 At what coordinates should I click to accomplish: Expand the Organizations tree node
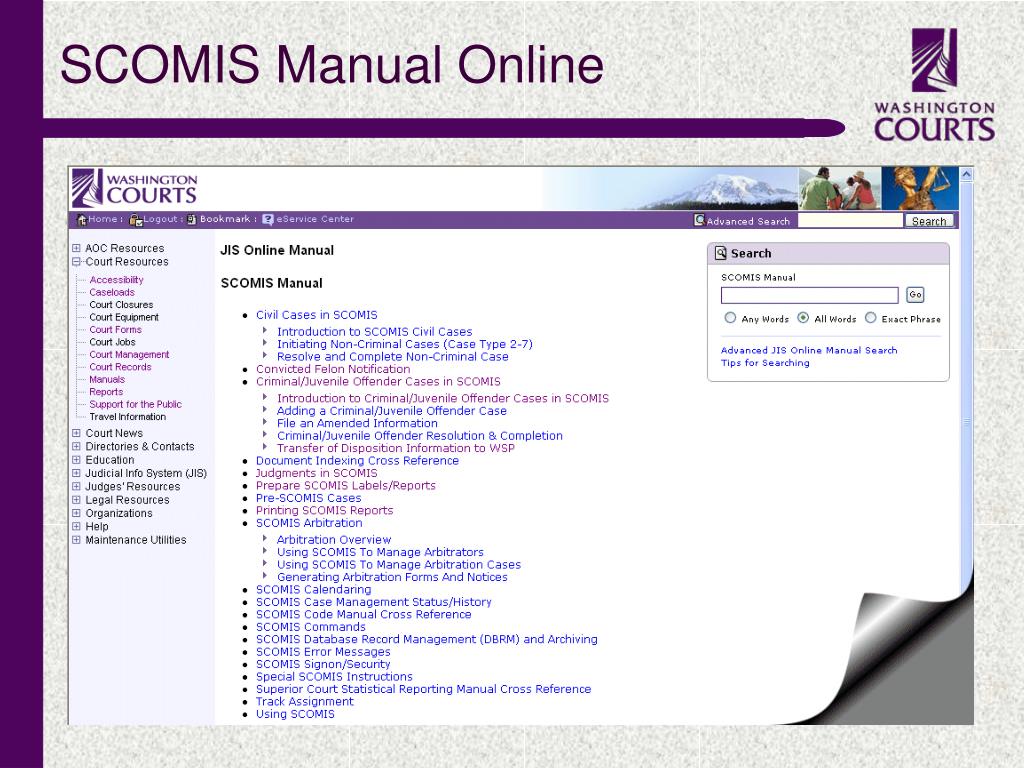[76, 513]
